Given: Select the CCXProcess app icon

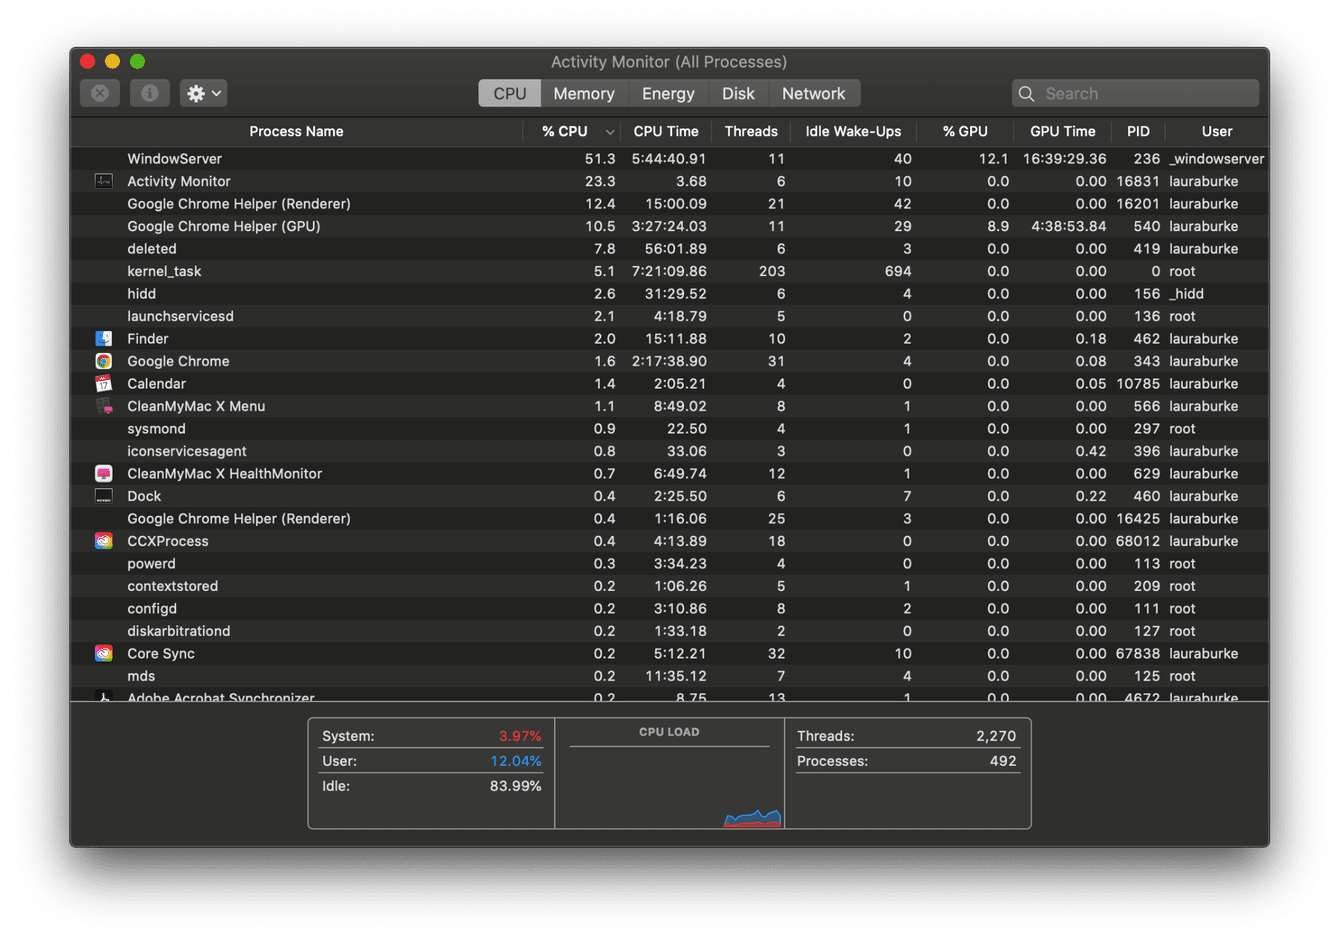Looking at the screenshot, I should pyautogui.click(x=103, y=541).
